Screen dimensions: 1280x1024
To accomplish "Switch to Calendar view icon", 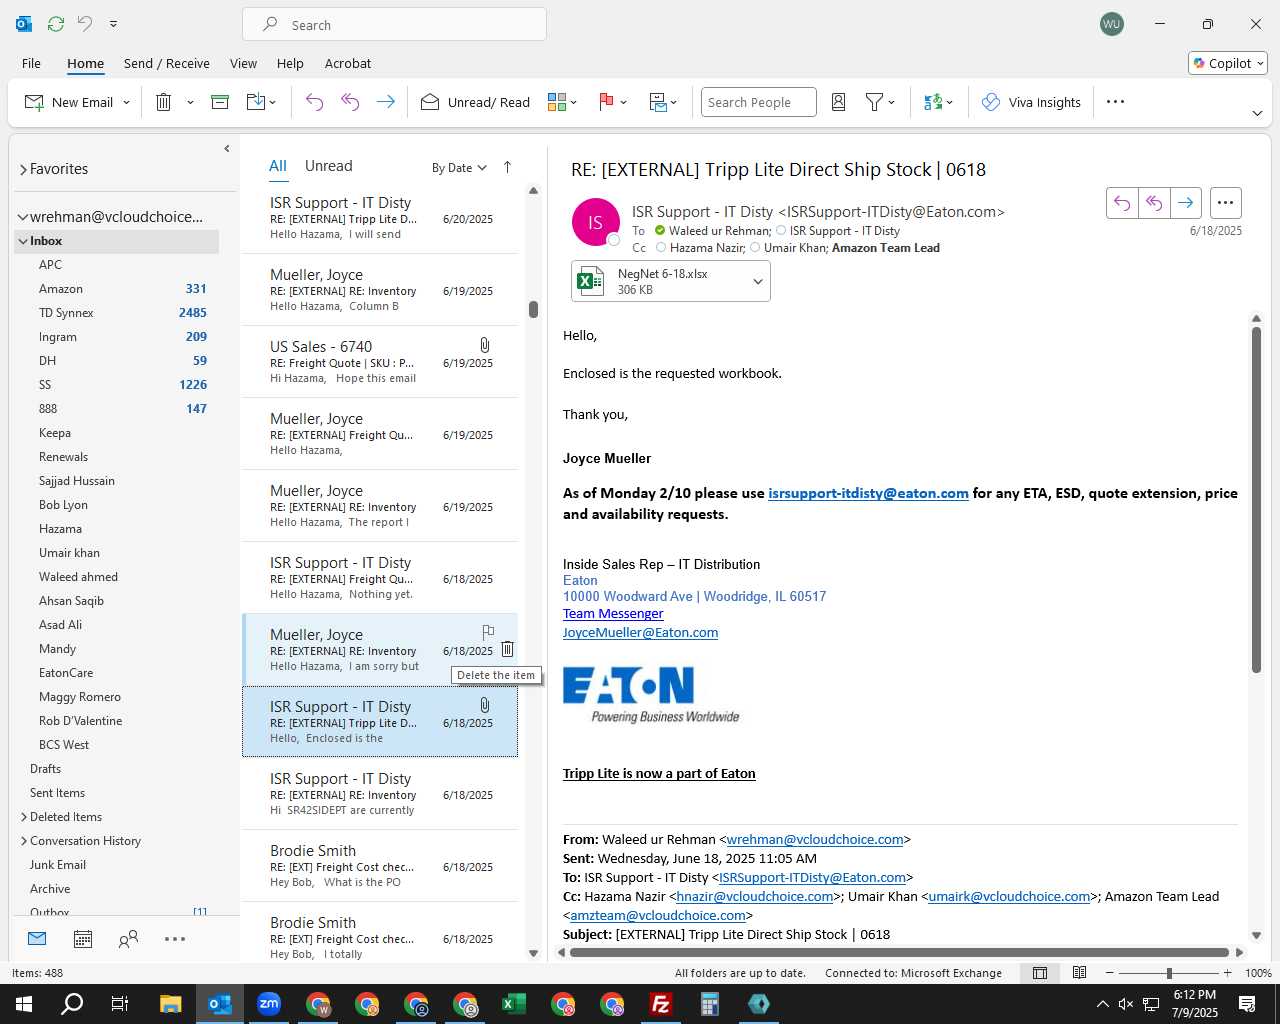I will (x=83, y=939).
